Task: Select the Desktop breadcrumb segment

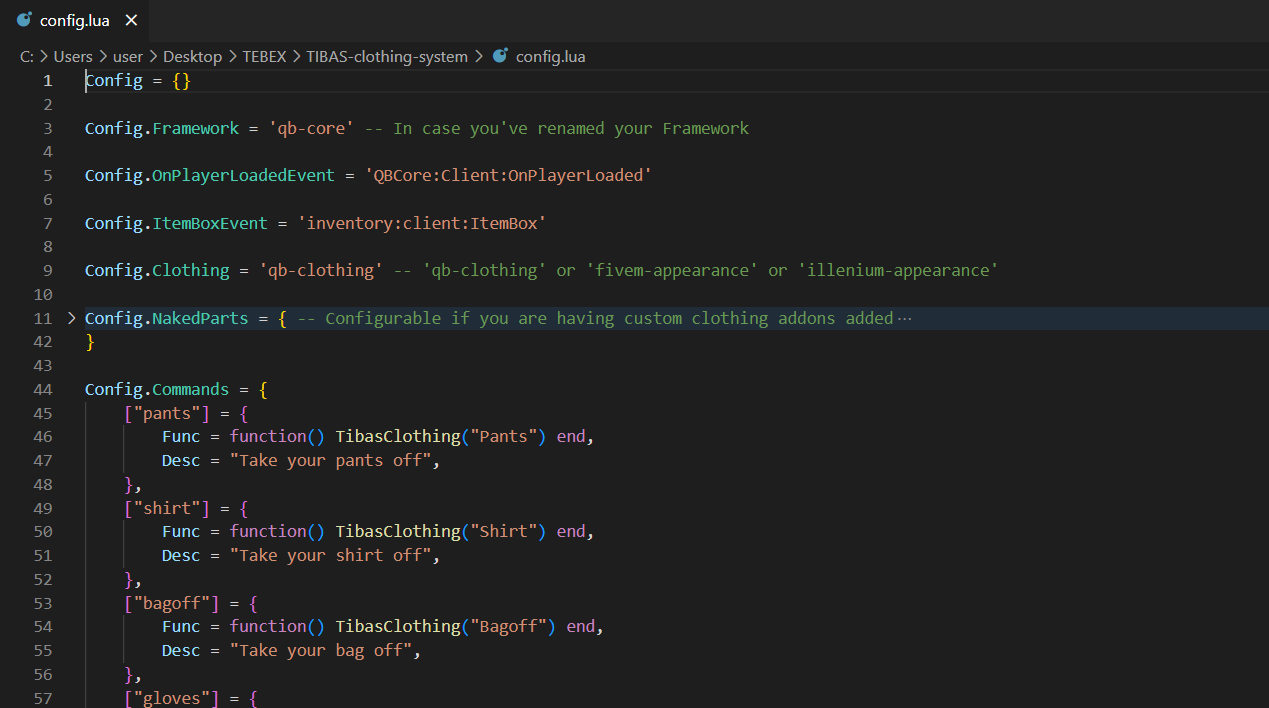Action: [192, 56]
